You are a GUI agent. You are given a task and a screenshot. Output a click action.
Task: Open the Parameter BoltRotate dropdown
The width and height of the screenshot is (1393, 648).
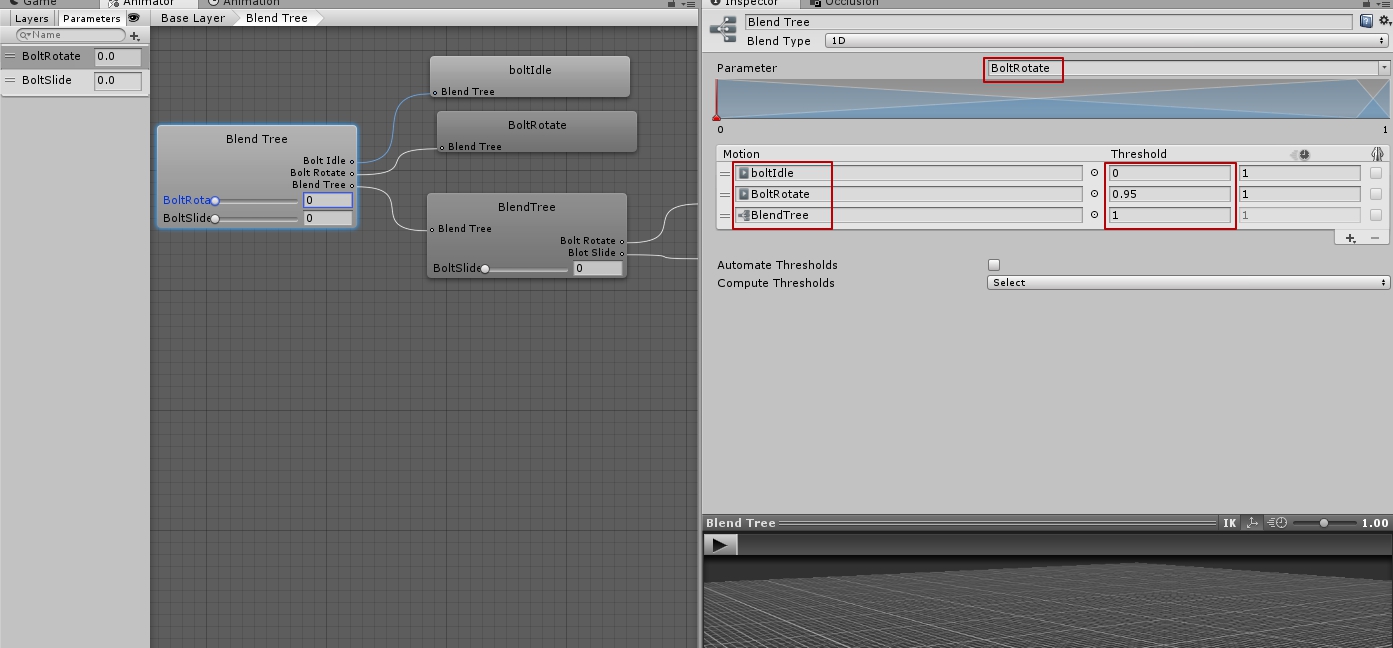click(x=1188, y=68)
